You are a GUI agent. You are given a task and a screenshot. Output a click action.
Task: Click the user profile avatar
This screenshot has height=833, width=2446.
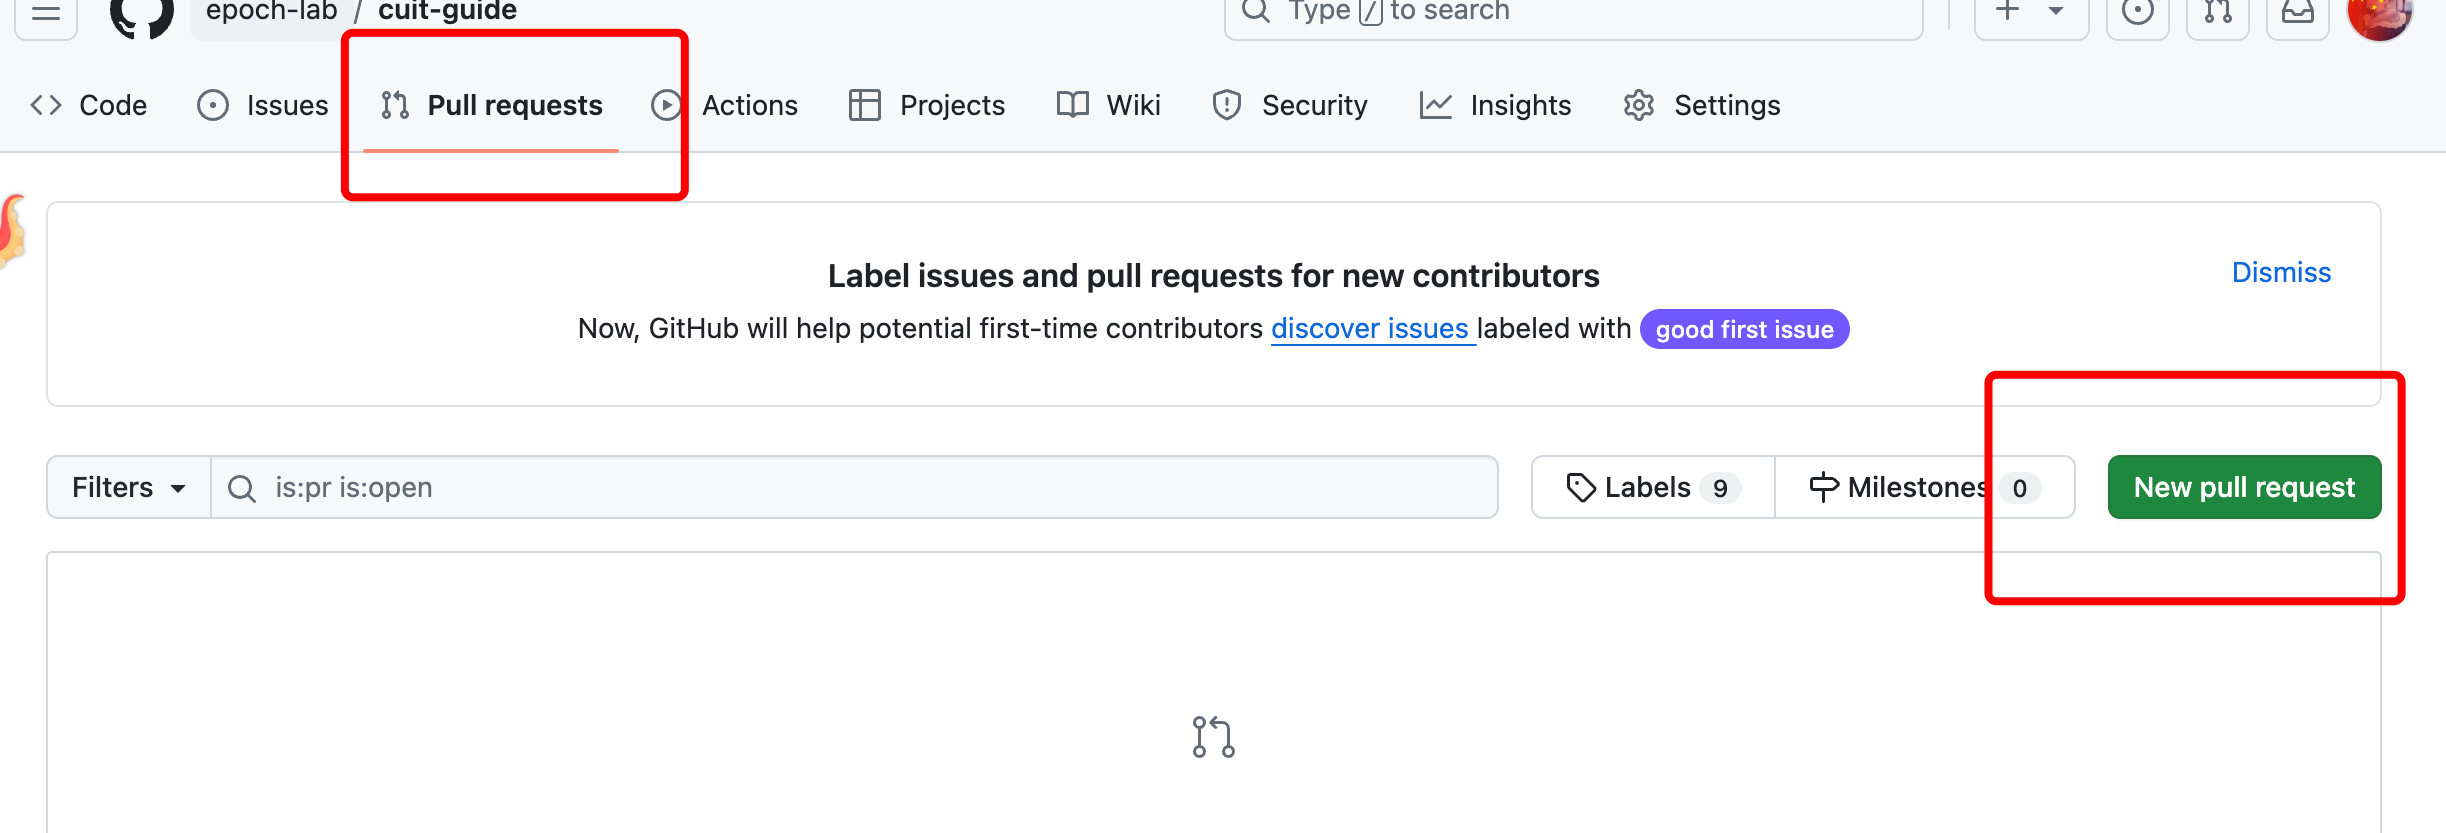[x=2379, y=16]
